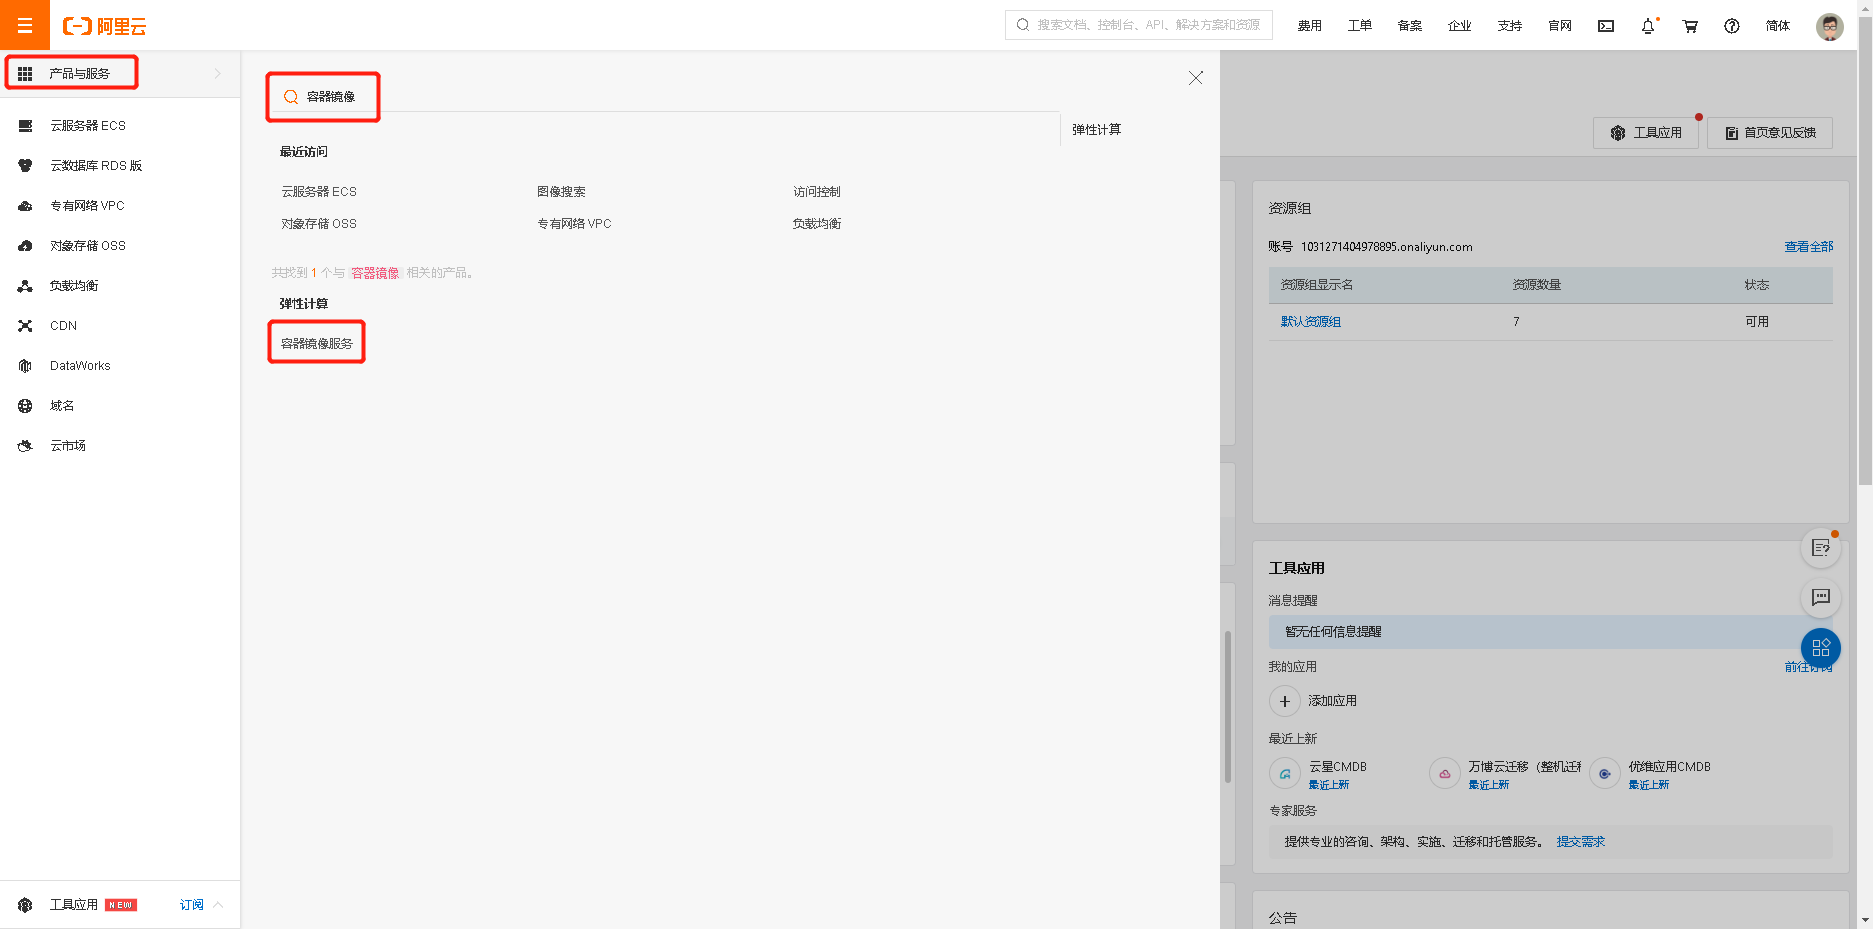The width and height of the screenshot is (1873, 929).
Task: Open the floating chat message button
Action: [x=1821, y=598]
